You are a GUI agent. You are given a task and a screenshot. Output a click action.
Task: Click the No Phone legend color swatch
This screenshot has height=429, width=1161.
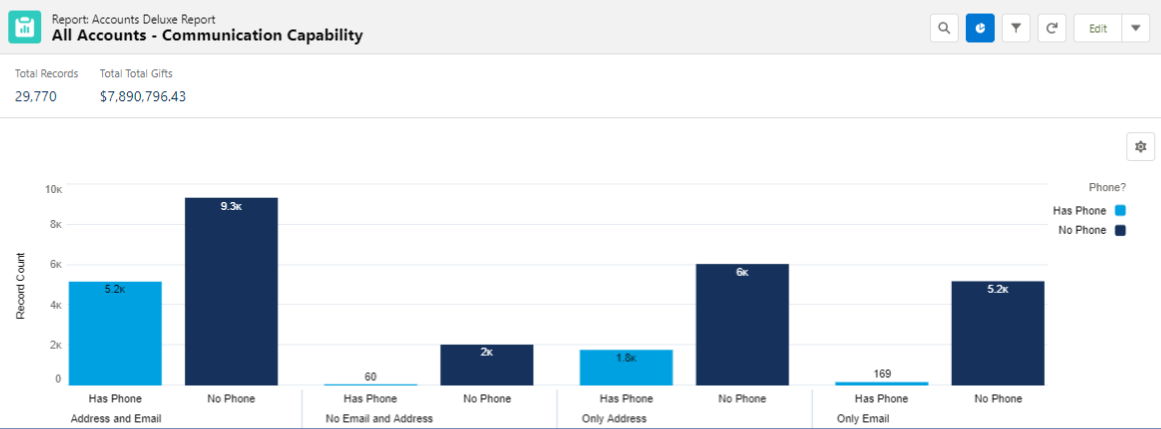[x=1120, y=230]
